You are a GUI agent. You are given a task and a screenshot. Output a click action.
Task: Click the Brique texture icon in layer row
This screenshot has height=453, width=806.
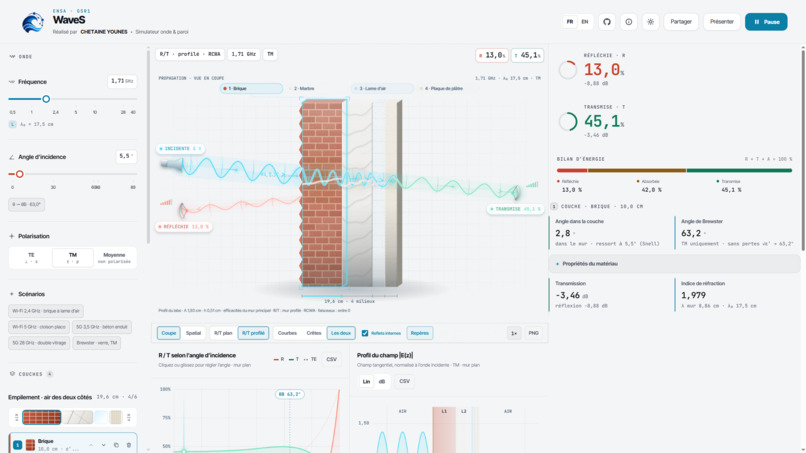pyautogui.click(x=30, y=445)
